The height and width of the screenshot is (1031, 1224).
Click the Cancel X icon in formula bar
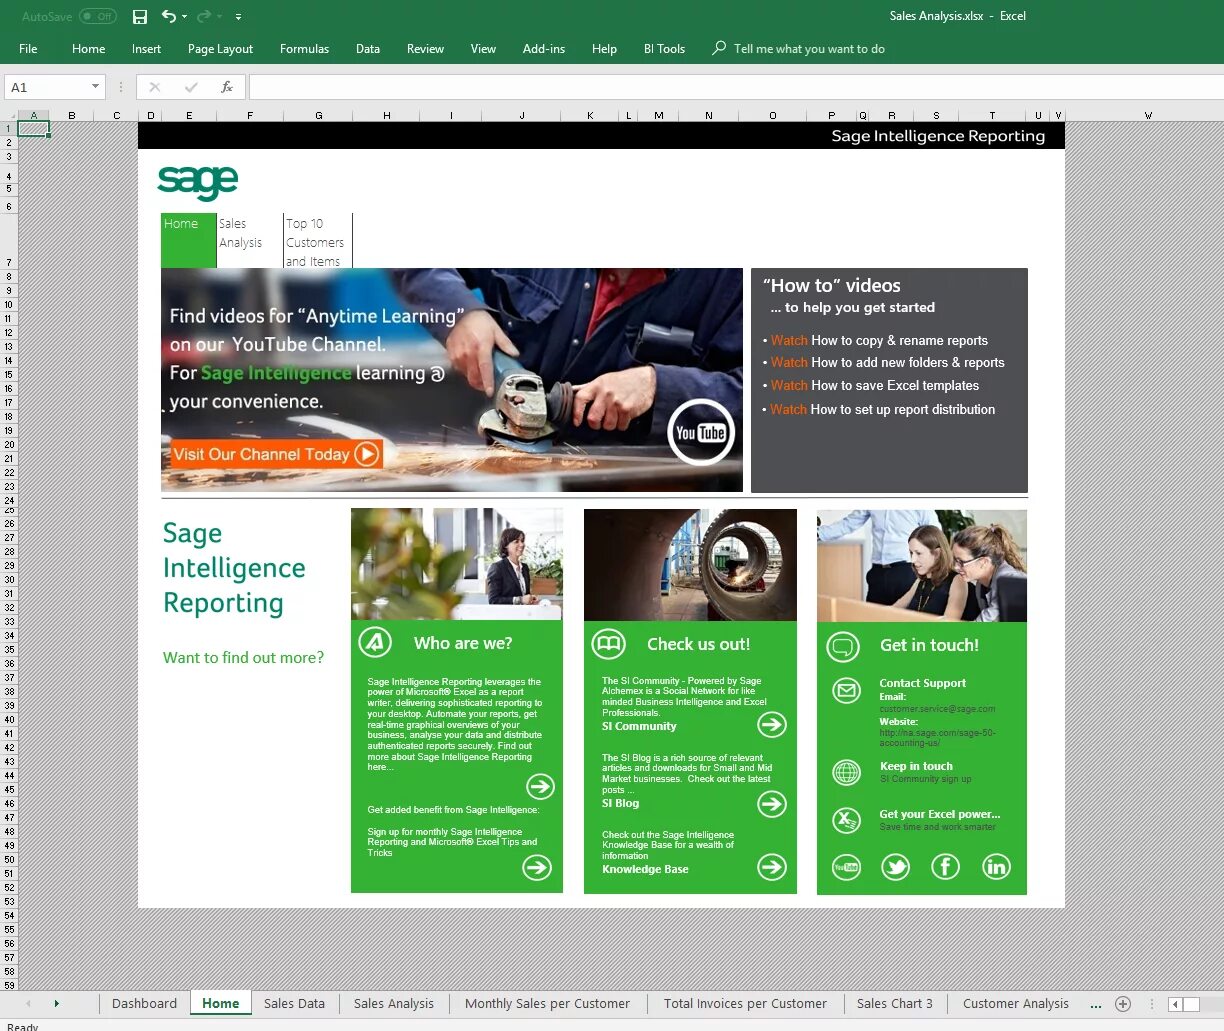155,87
